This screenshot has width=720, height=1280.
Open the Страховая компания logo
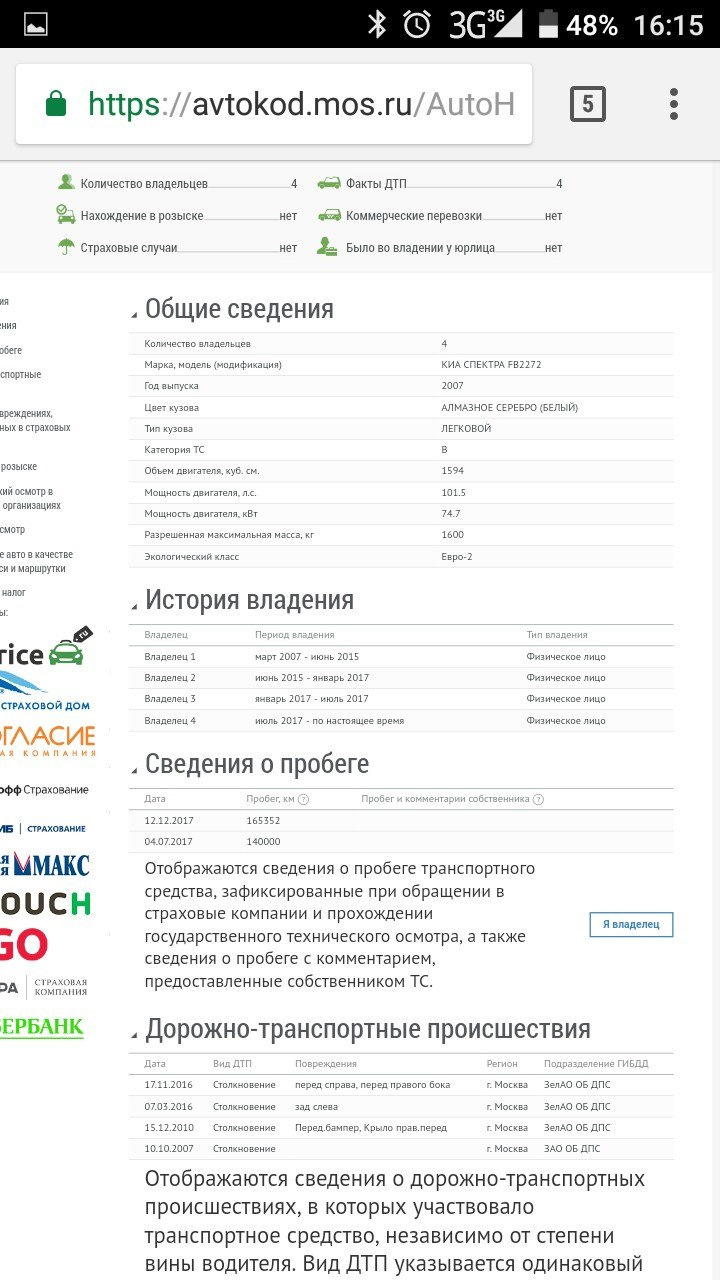pos(45,986)
